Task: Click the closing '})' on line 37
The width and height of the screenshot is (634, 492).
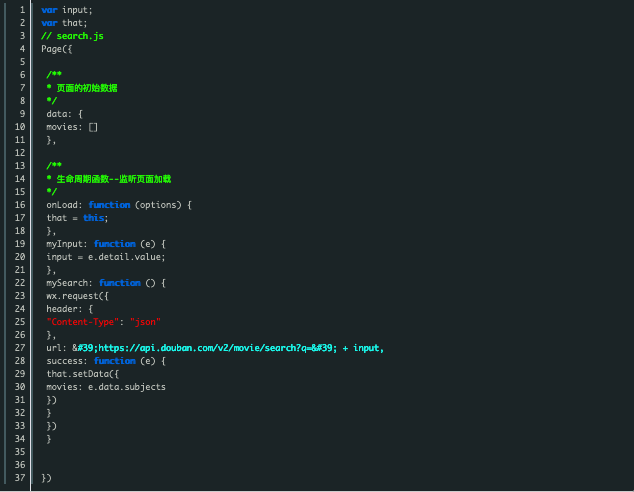Action: coord(46,478)
